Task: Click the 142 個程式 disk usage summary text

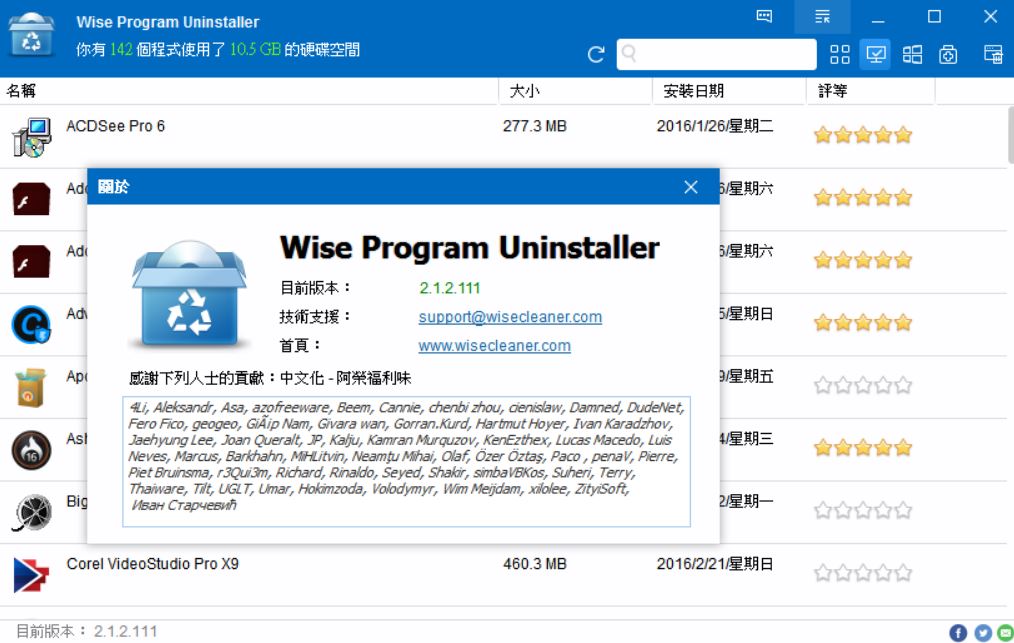Action: coord(218,50)
